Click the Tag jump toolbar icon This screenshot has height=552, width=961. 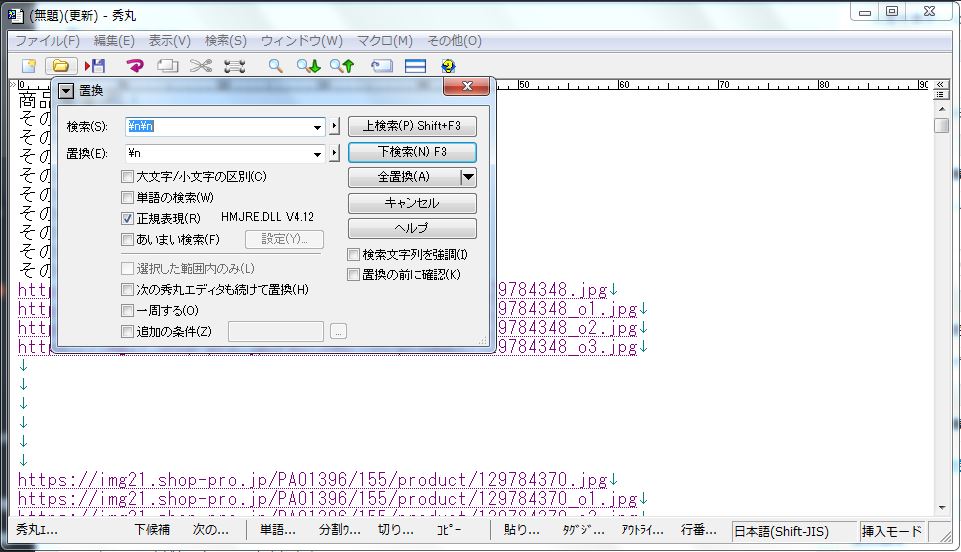(x=381, y=66)
